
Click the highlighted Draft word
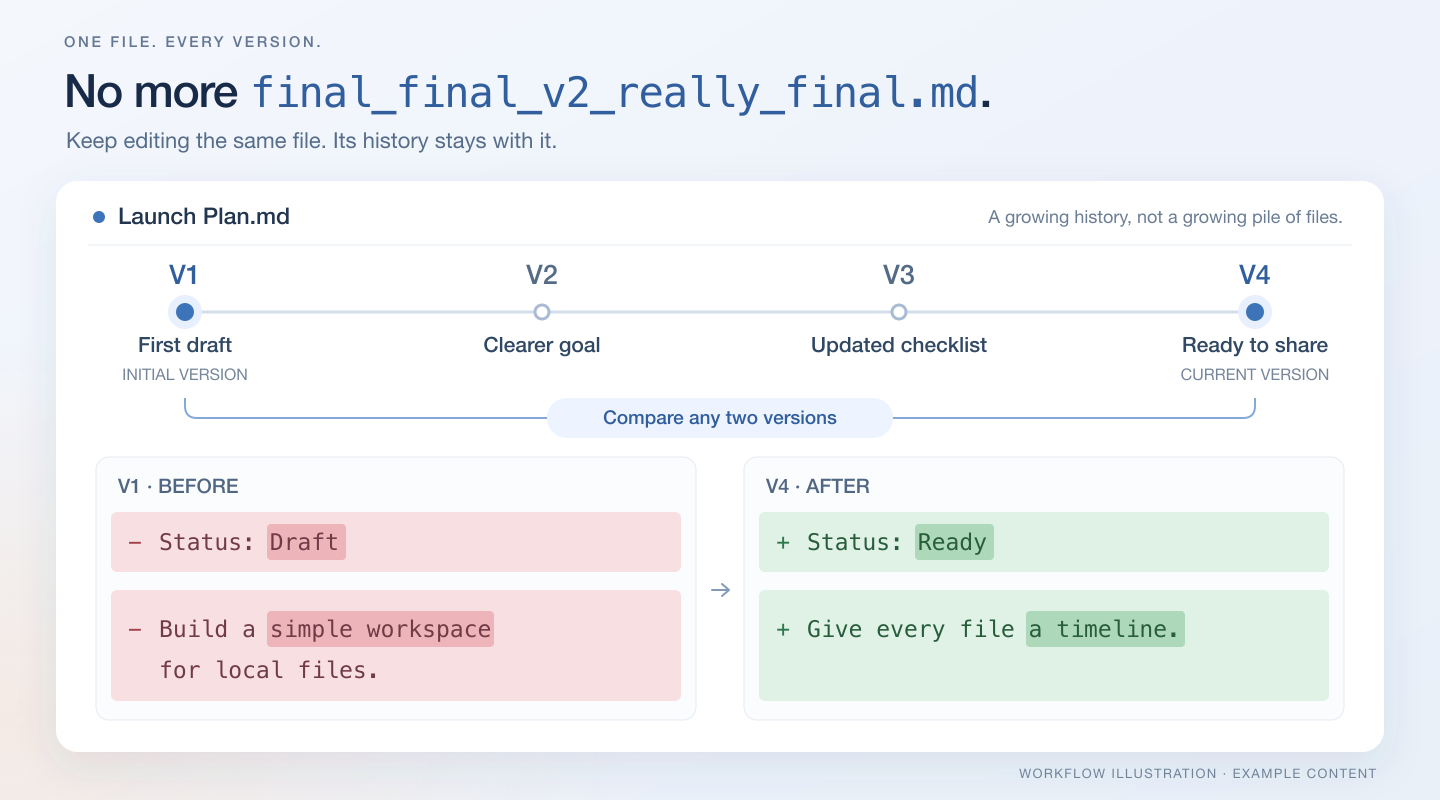pos(306,542)
